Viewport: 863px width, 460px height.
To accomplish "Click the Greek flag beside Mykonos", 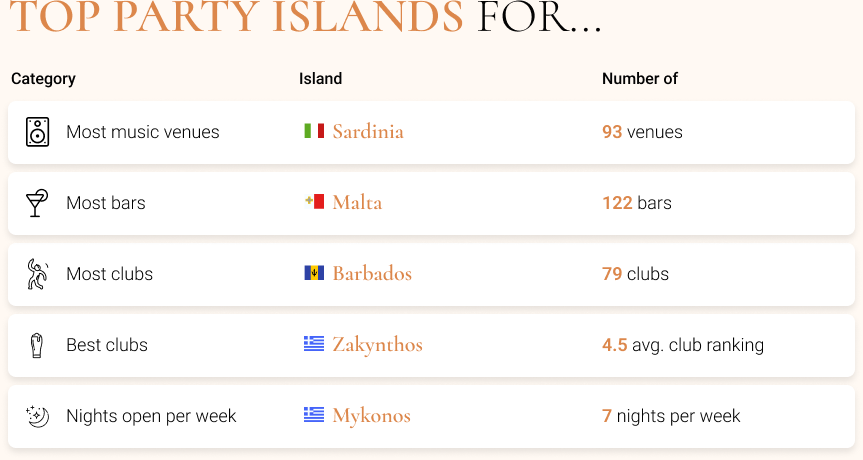I will 314,415.
